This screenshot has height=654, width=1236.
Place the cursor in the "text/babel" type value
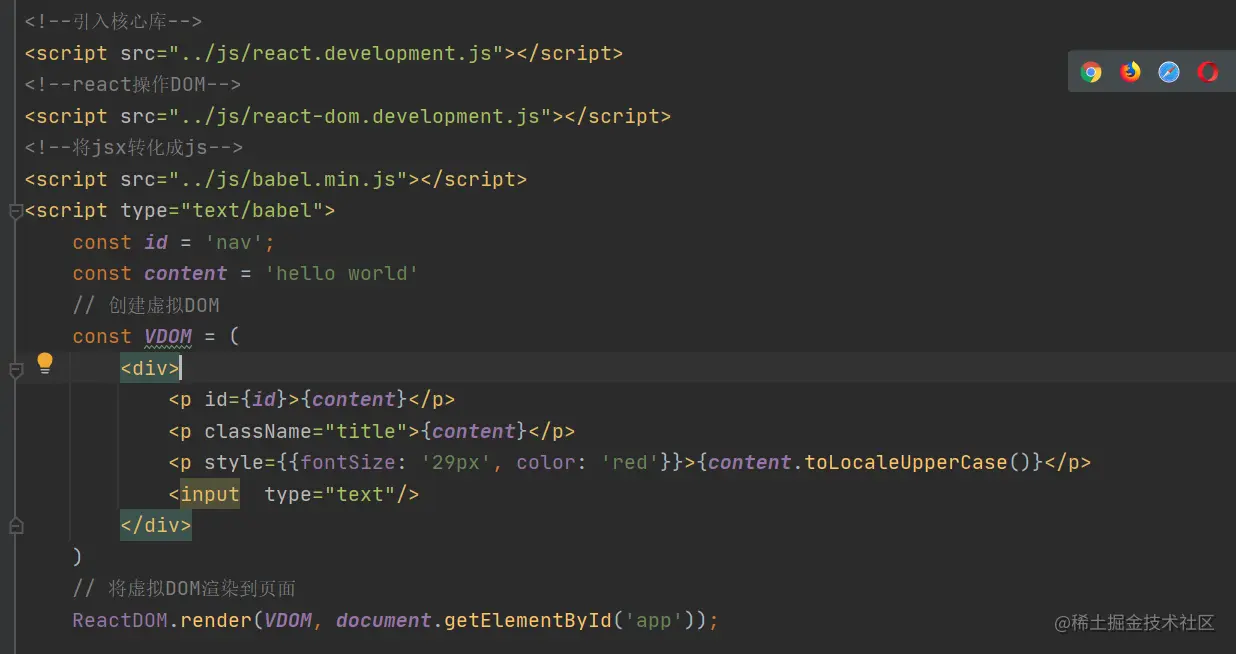click(x=251, y=210)
